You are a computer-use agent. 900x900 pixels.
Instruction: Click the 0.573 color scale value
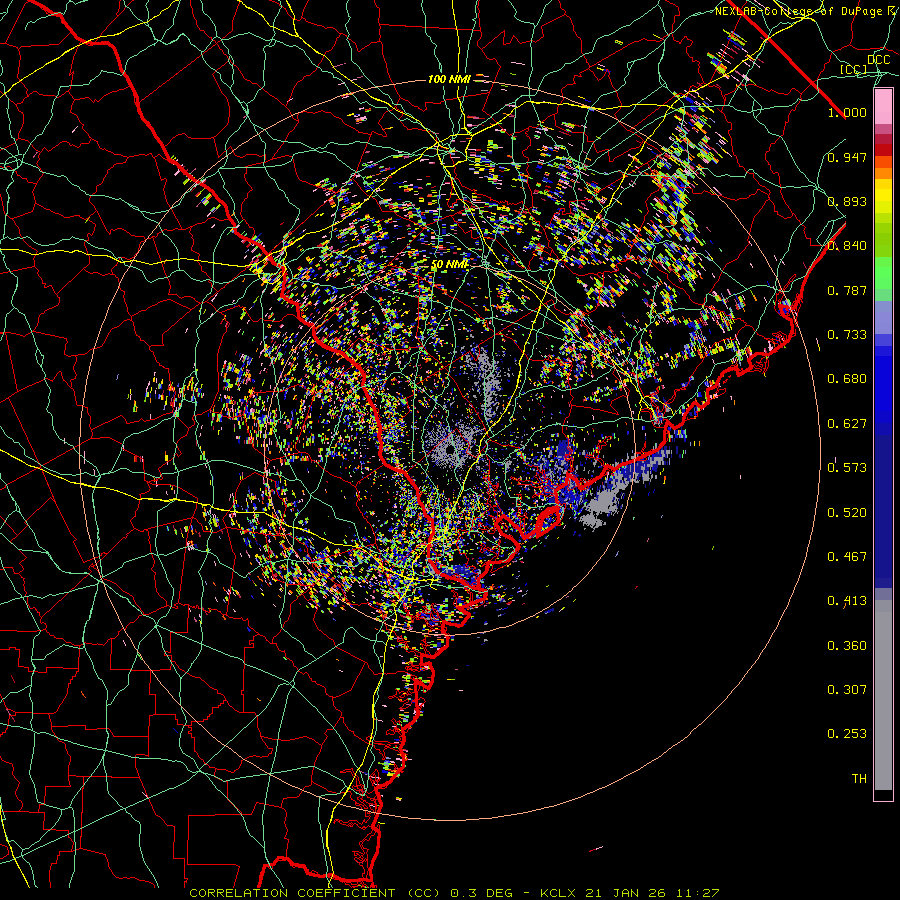pyautogui.click(x=847, y=468)
